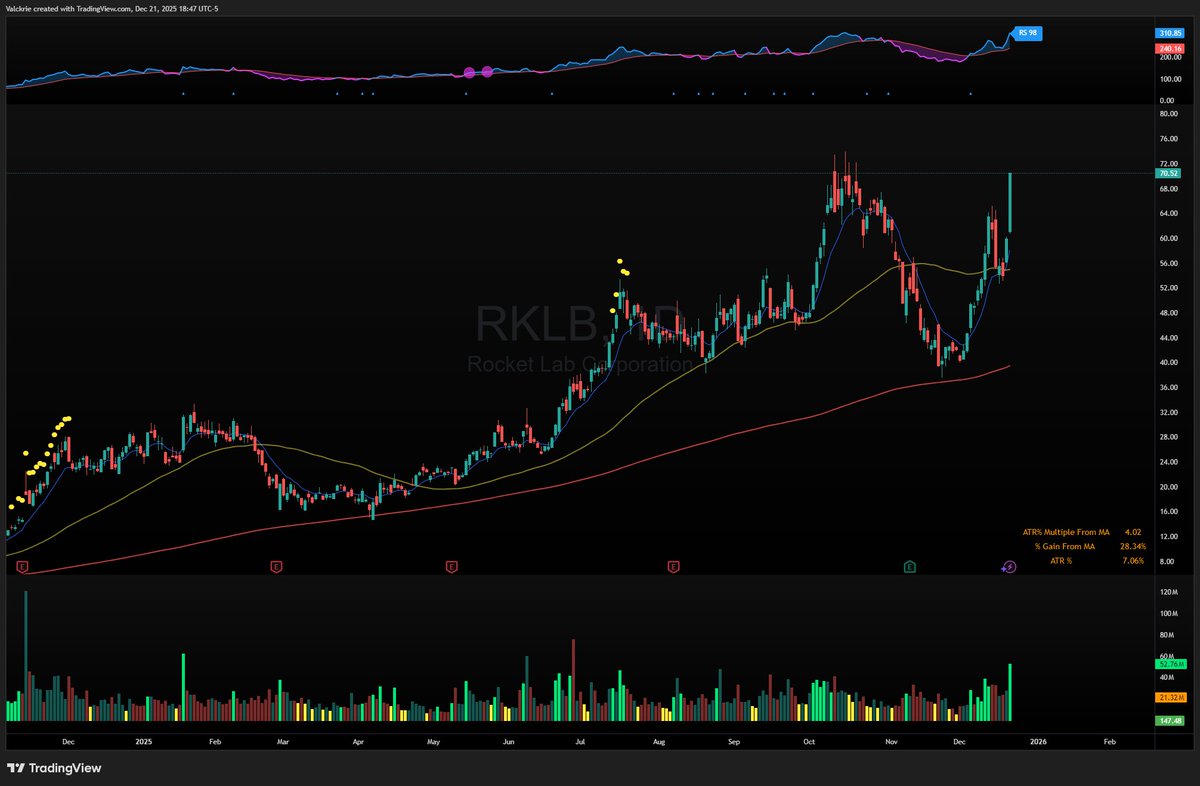Click the '4.02' ATR multiple value
Viewport: 1200px width, 786px height.
1133,532
